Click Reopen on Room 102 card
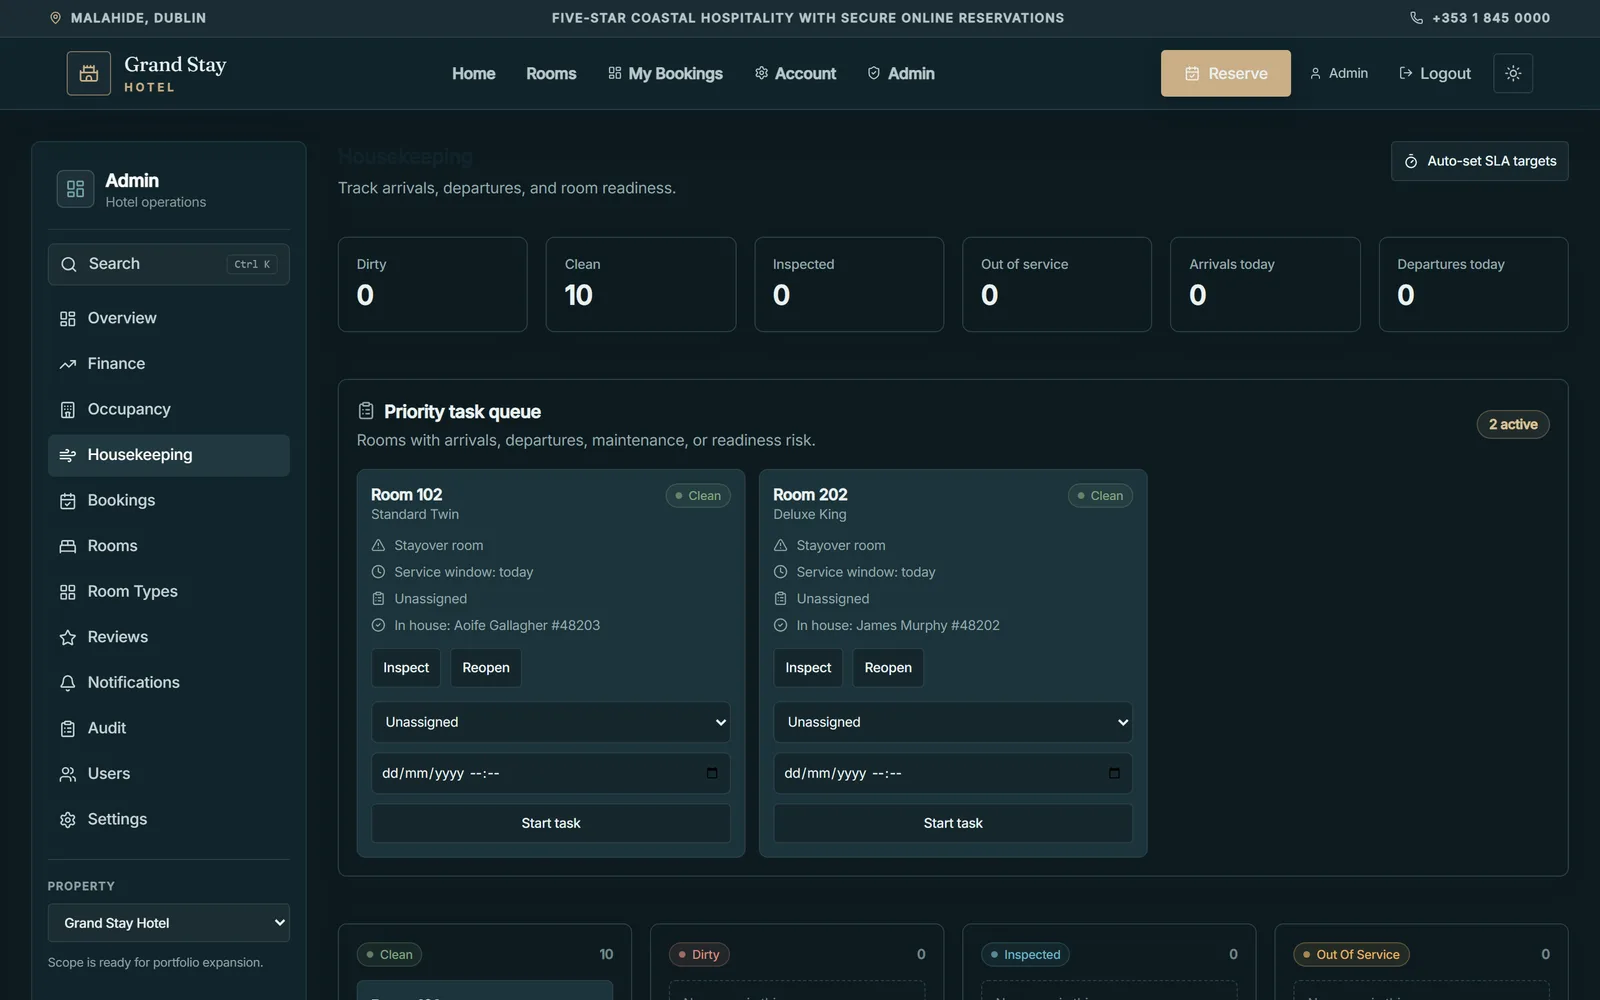The image size is (1600, 1000). click(x=486, y=668)
